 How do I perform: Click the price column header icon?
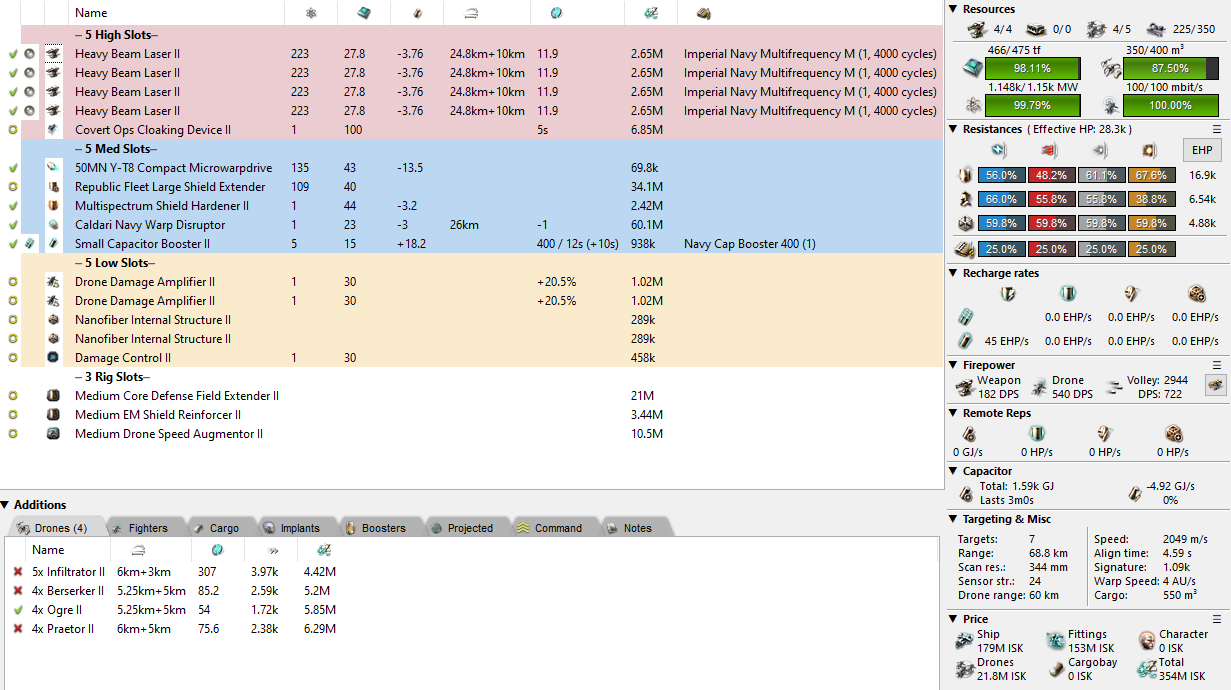coord(651,13)
